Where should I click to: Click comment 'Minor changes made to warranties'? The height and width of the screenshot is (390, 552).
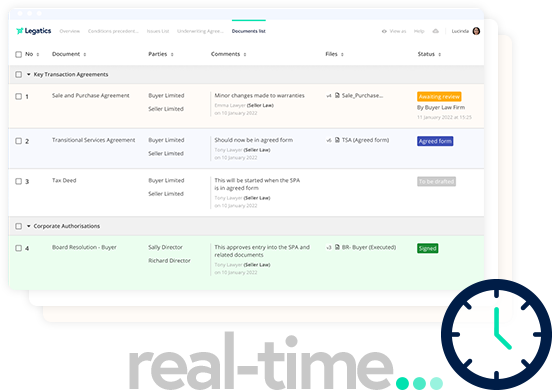[x=259, y=95]
